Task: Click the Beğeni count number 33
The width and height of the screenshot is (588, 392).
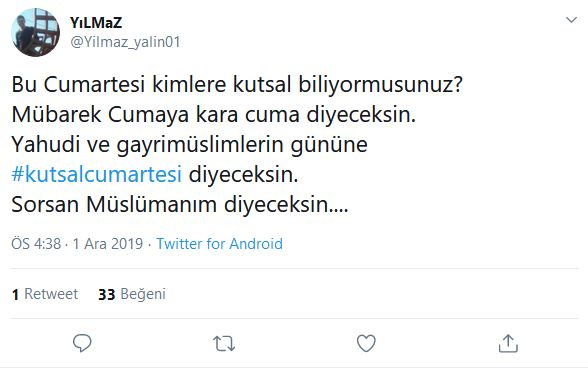Action: click(x=106, y=294)
